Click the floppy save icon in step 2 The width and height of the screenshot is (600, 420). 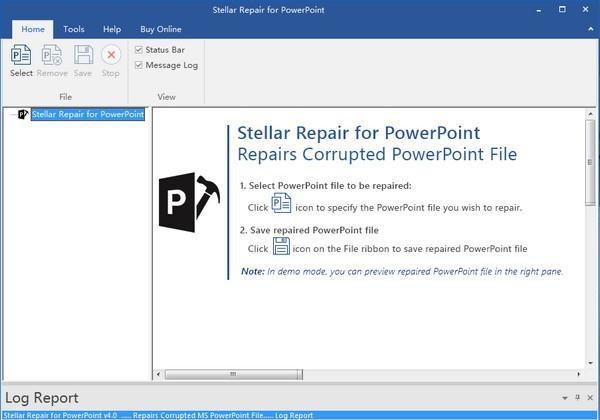pyautogui.click(x=281, y=246)
